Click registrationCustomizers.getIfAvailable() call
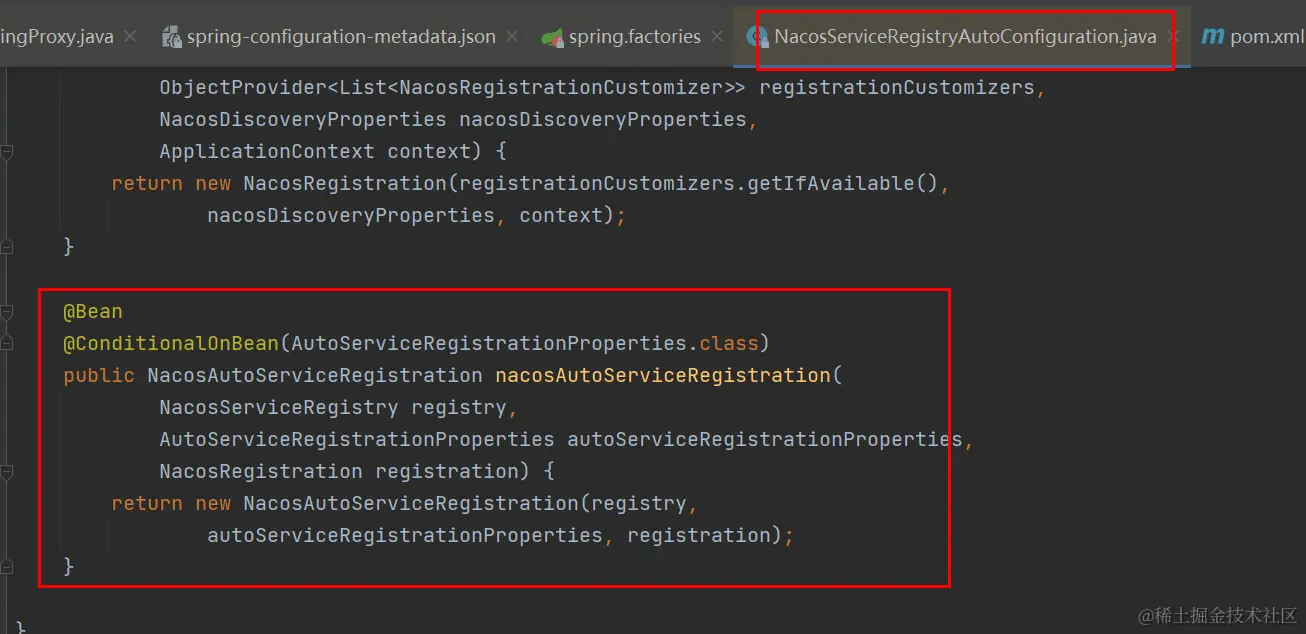The width and height of the screenshot is (1306, 634). [x=699, y=184]
